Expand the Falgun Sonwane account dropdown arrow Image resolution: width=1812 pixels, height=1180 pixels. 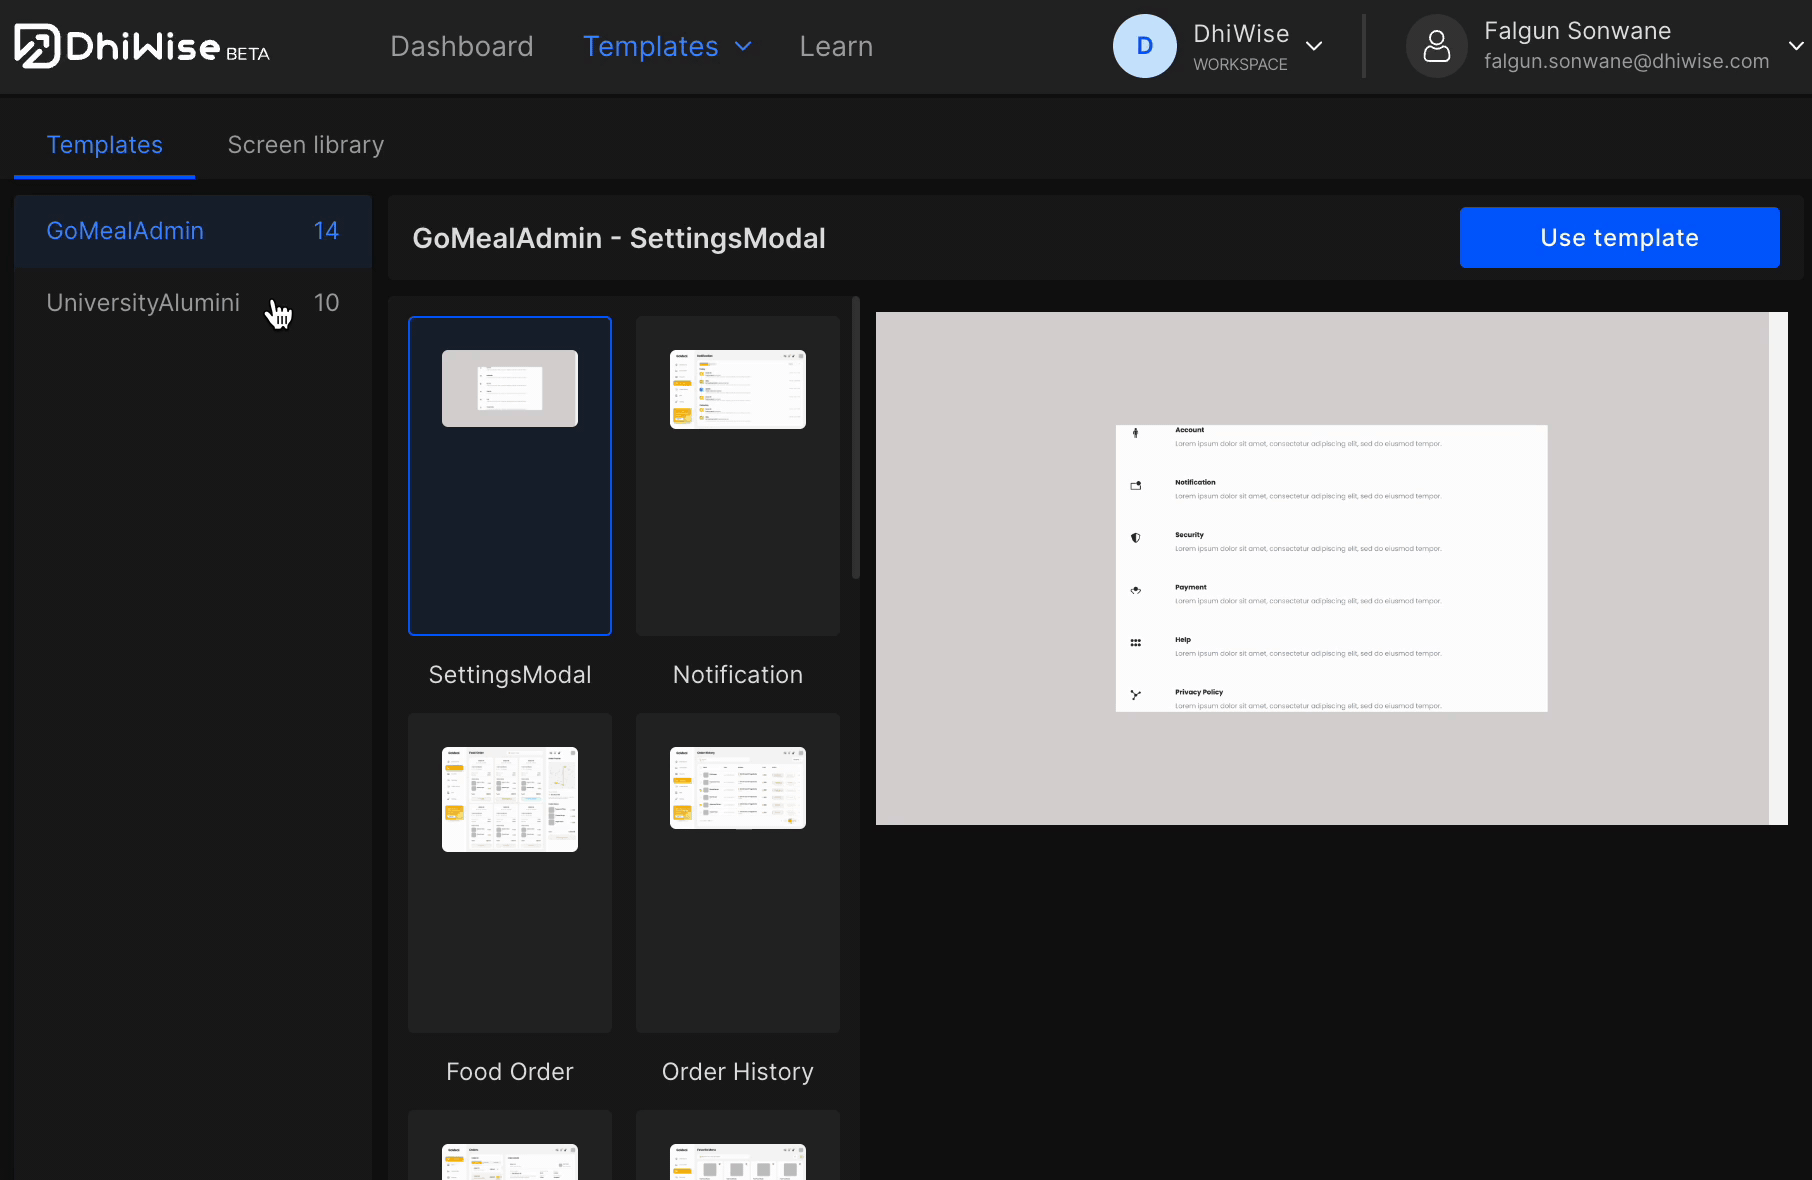coord(1796,46)
